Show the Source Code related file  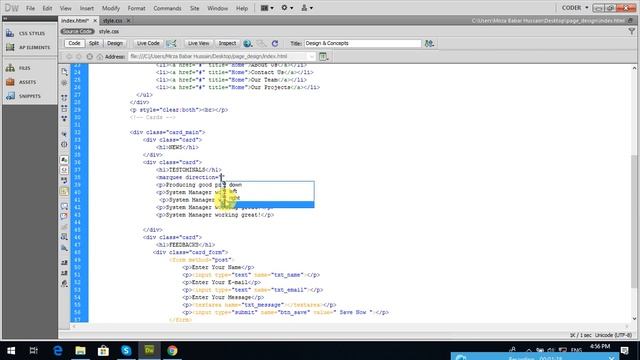coord(78,31)
